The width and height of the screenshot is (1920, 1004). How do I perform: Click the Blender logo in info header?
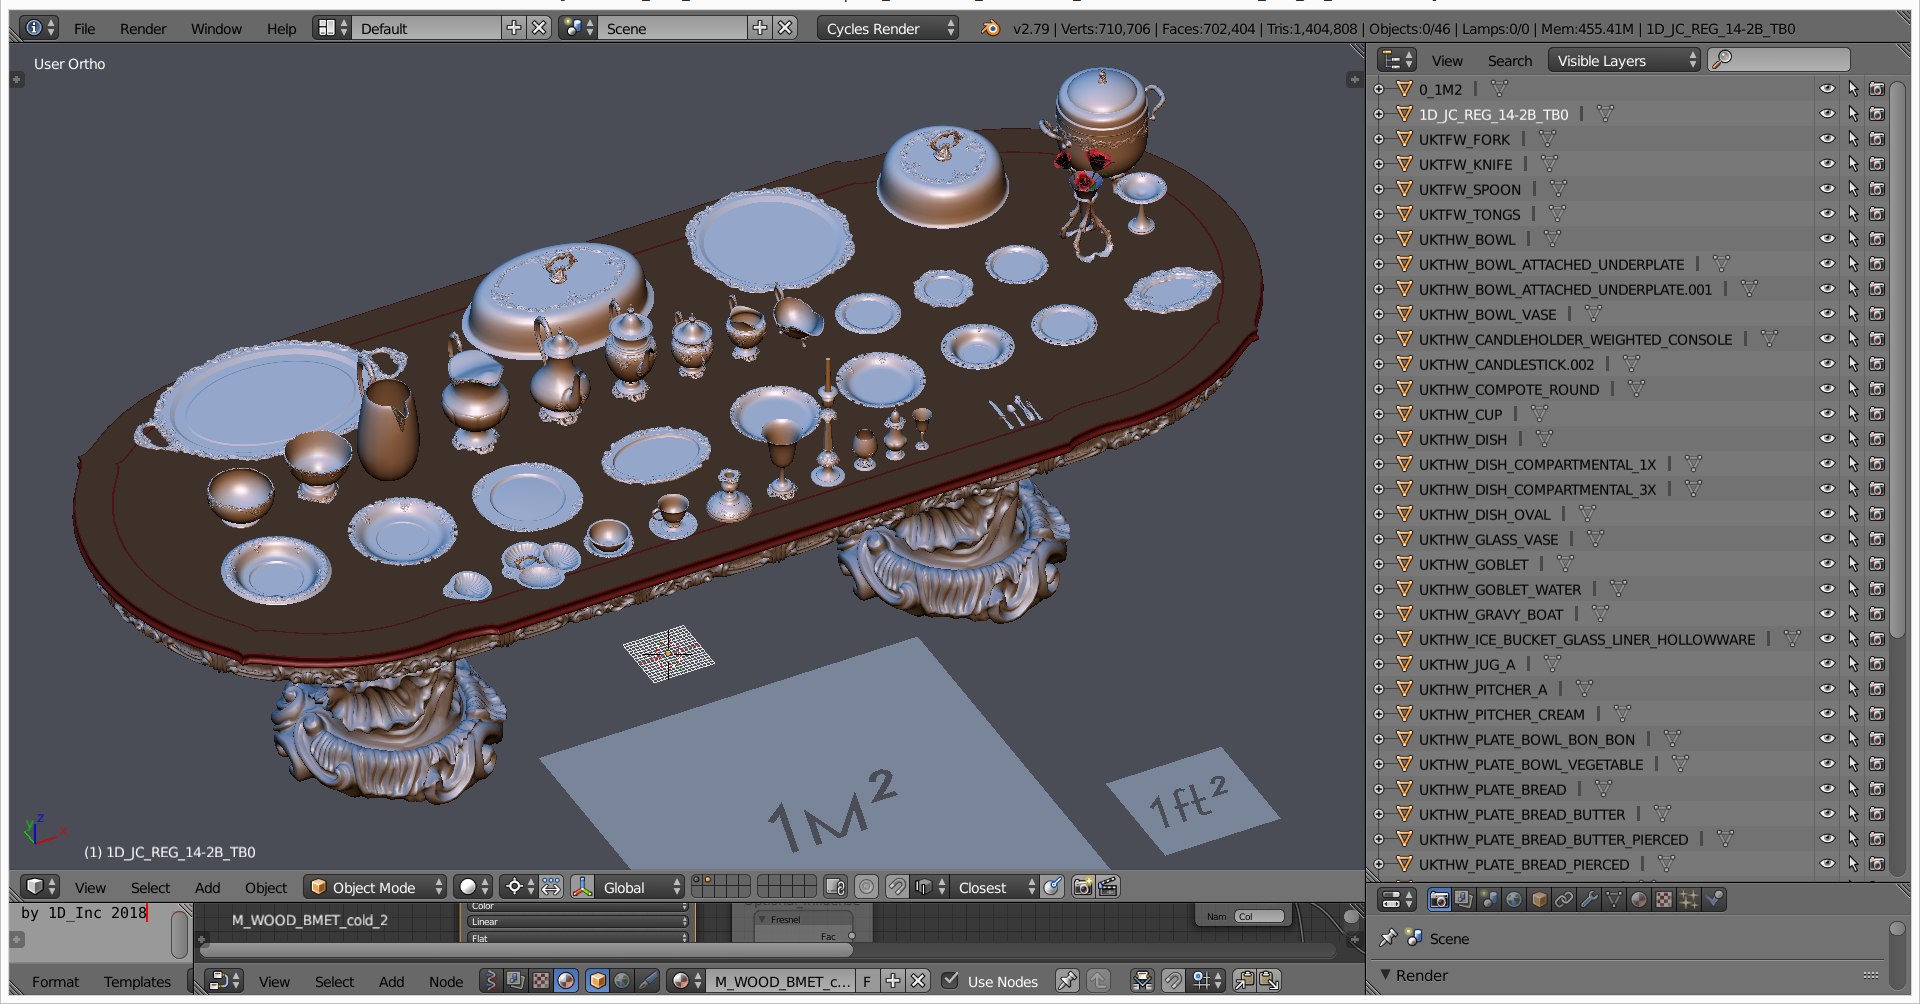click(991, 28)
